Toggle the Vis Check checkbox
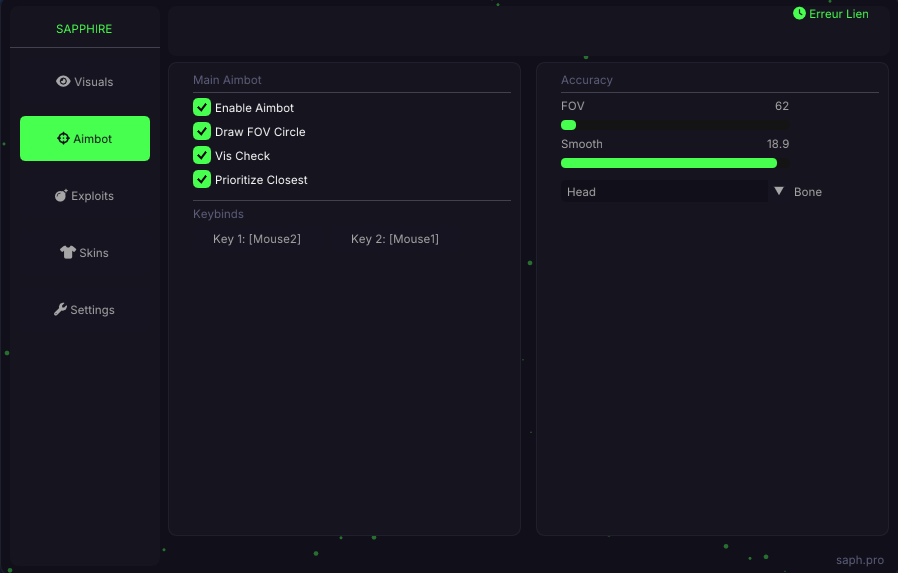This screenshot has height=573, width=898. click(202, 155)
